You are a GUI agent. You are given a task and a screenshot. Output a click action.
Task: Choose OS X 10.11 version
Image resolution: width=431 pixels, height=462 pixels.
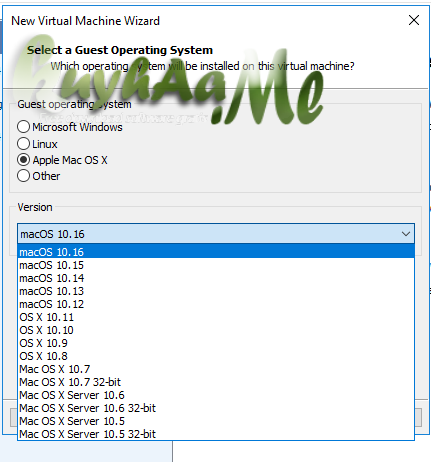click(216, 317)
